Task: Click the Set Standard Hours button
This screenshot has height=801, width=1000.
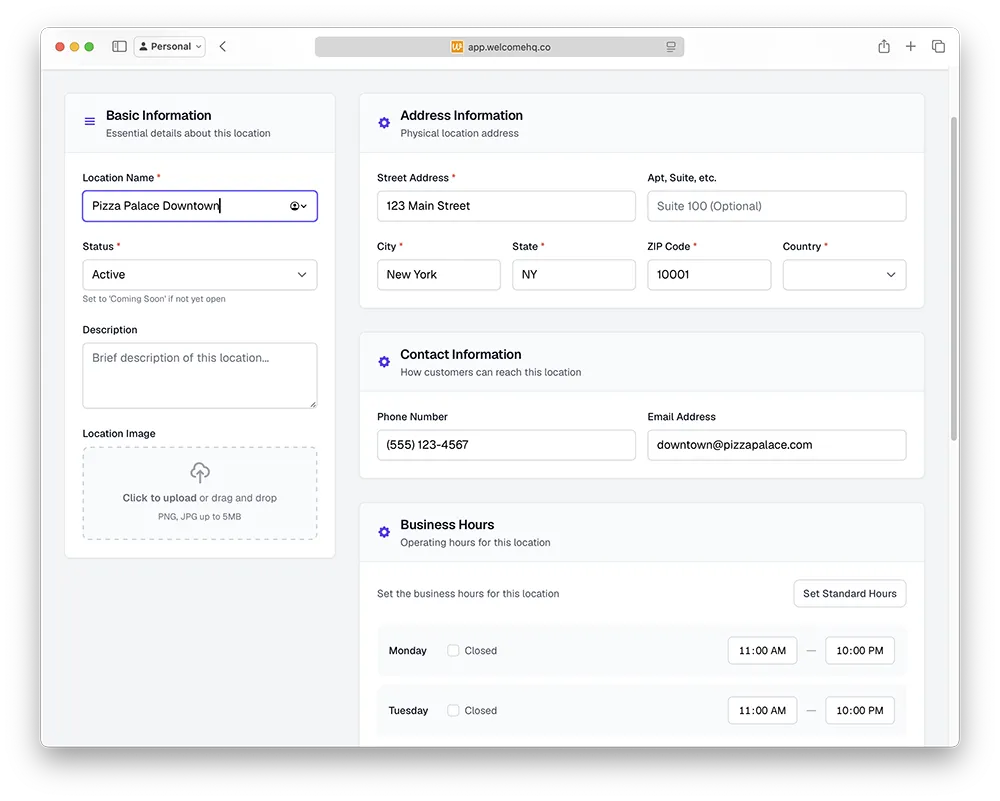Action: pos(849,593)
